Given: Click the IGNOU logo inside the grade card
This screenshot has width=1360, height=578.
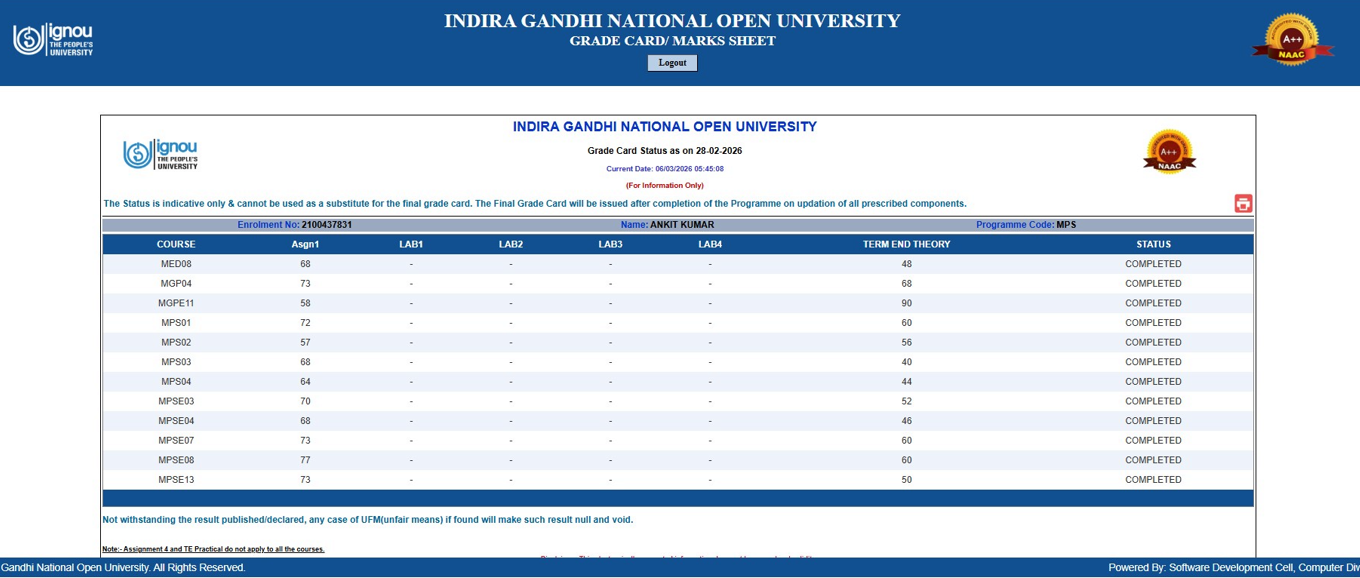Looking at the screenshot, I should 160,155.
